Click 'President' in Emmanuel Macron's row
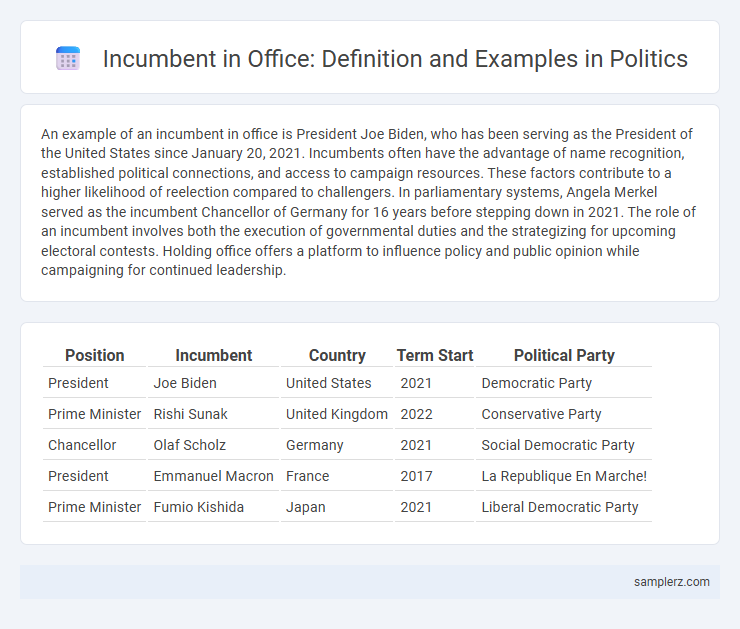Screen dimensions: 740x629 point(94,476)
